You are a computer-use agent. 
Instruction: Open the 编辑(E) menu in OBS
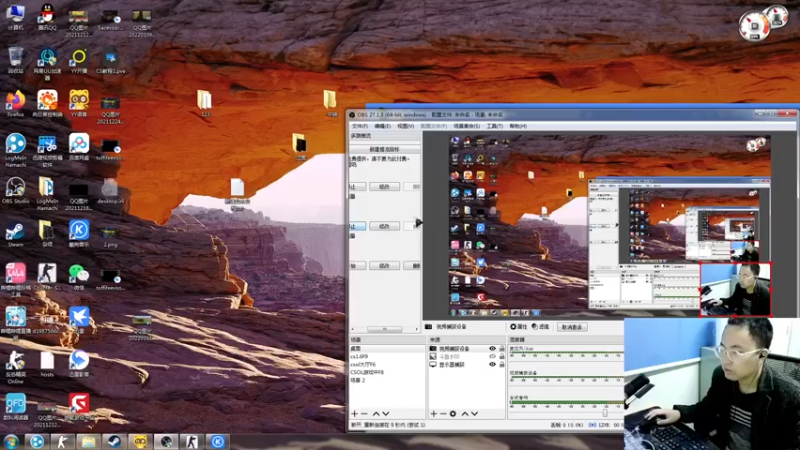click(x=382, y=126)
